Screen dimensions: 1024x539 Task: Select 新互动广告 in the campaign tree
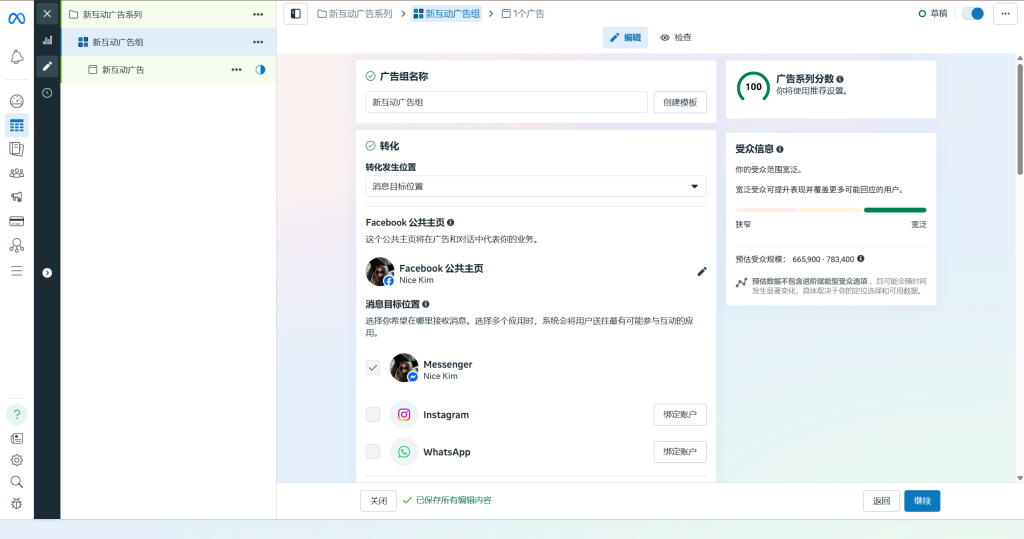coord(123,70)
